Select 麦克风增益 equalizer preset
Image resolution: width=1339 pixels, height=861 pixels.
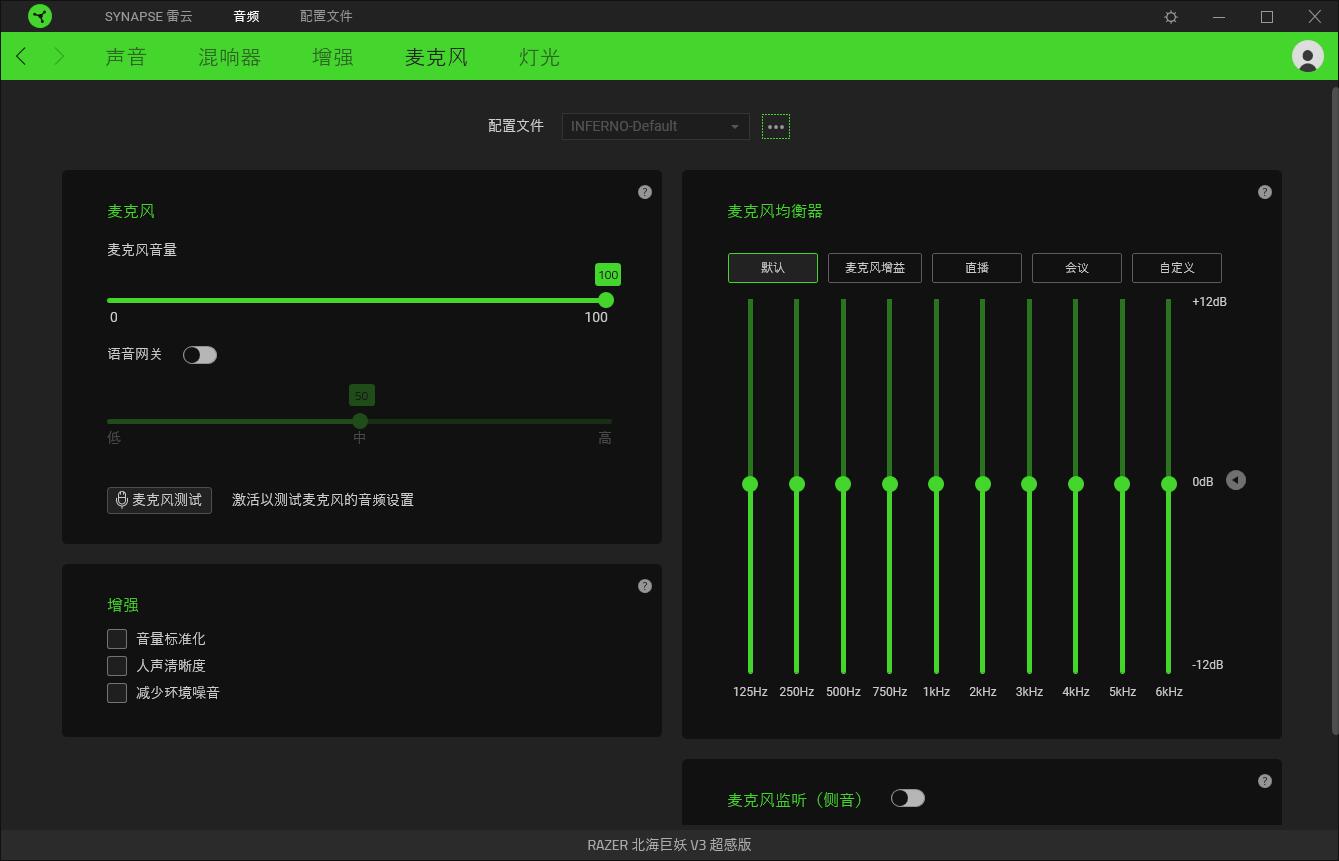[875, 268]
